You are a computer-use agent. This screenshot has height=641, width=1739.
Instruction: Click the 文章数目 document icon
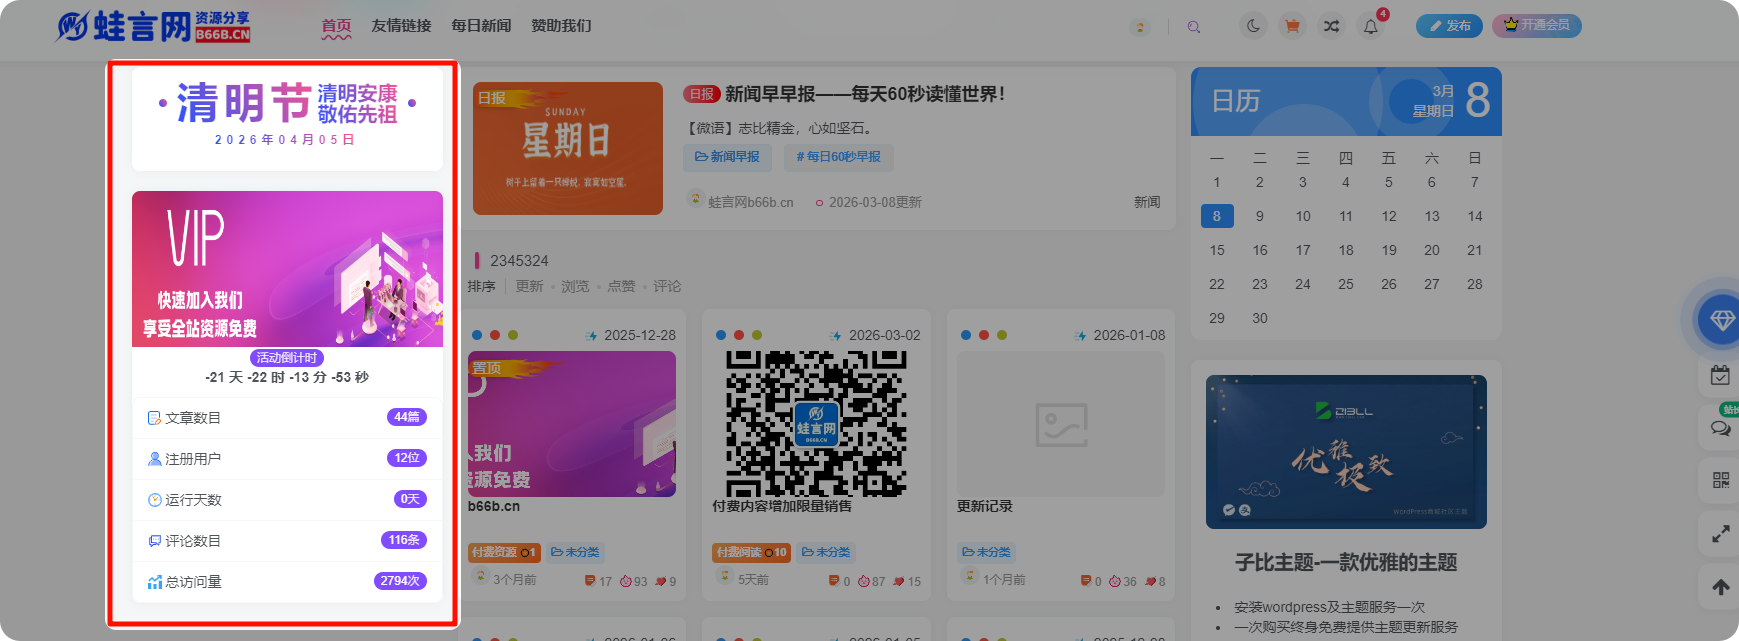(155, 418)
